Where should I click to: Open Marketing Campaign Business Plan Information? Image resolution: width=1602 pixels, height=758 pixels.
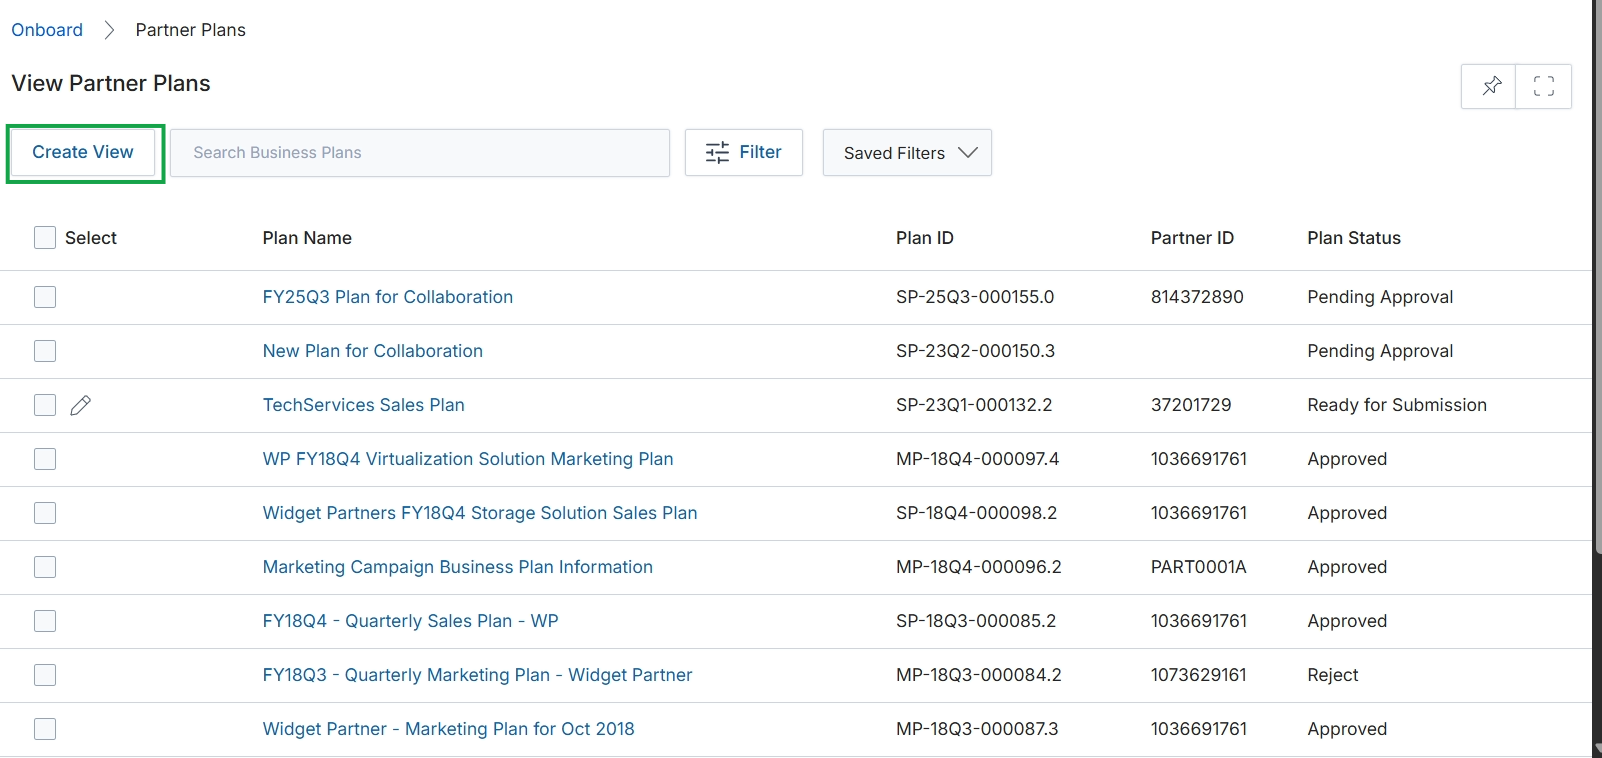(x=458, y=567)
